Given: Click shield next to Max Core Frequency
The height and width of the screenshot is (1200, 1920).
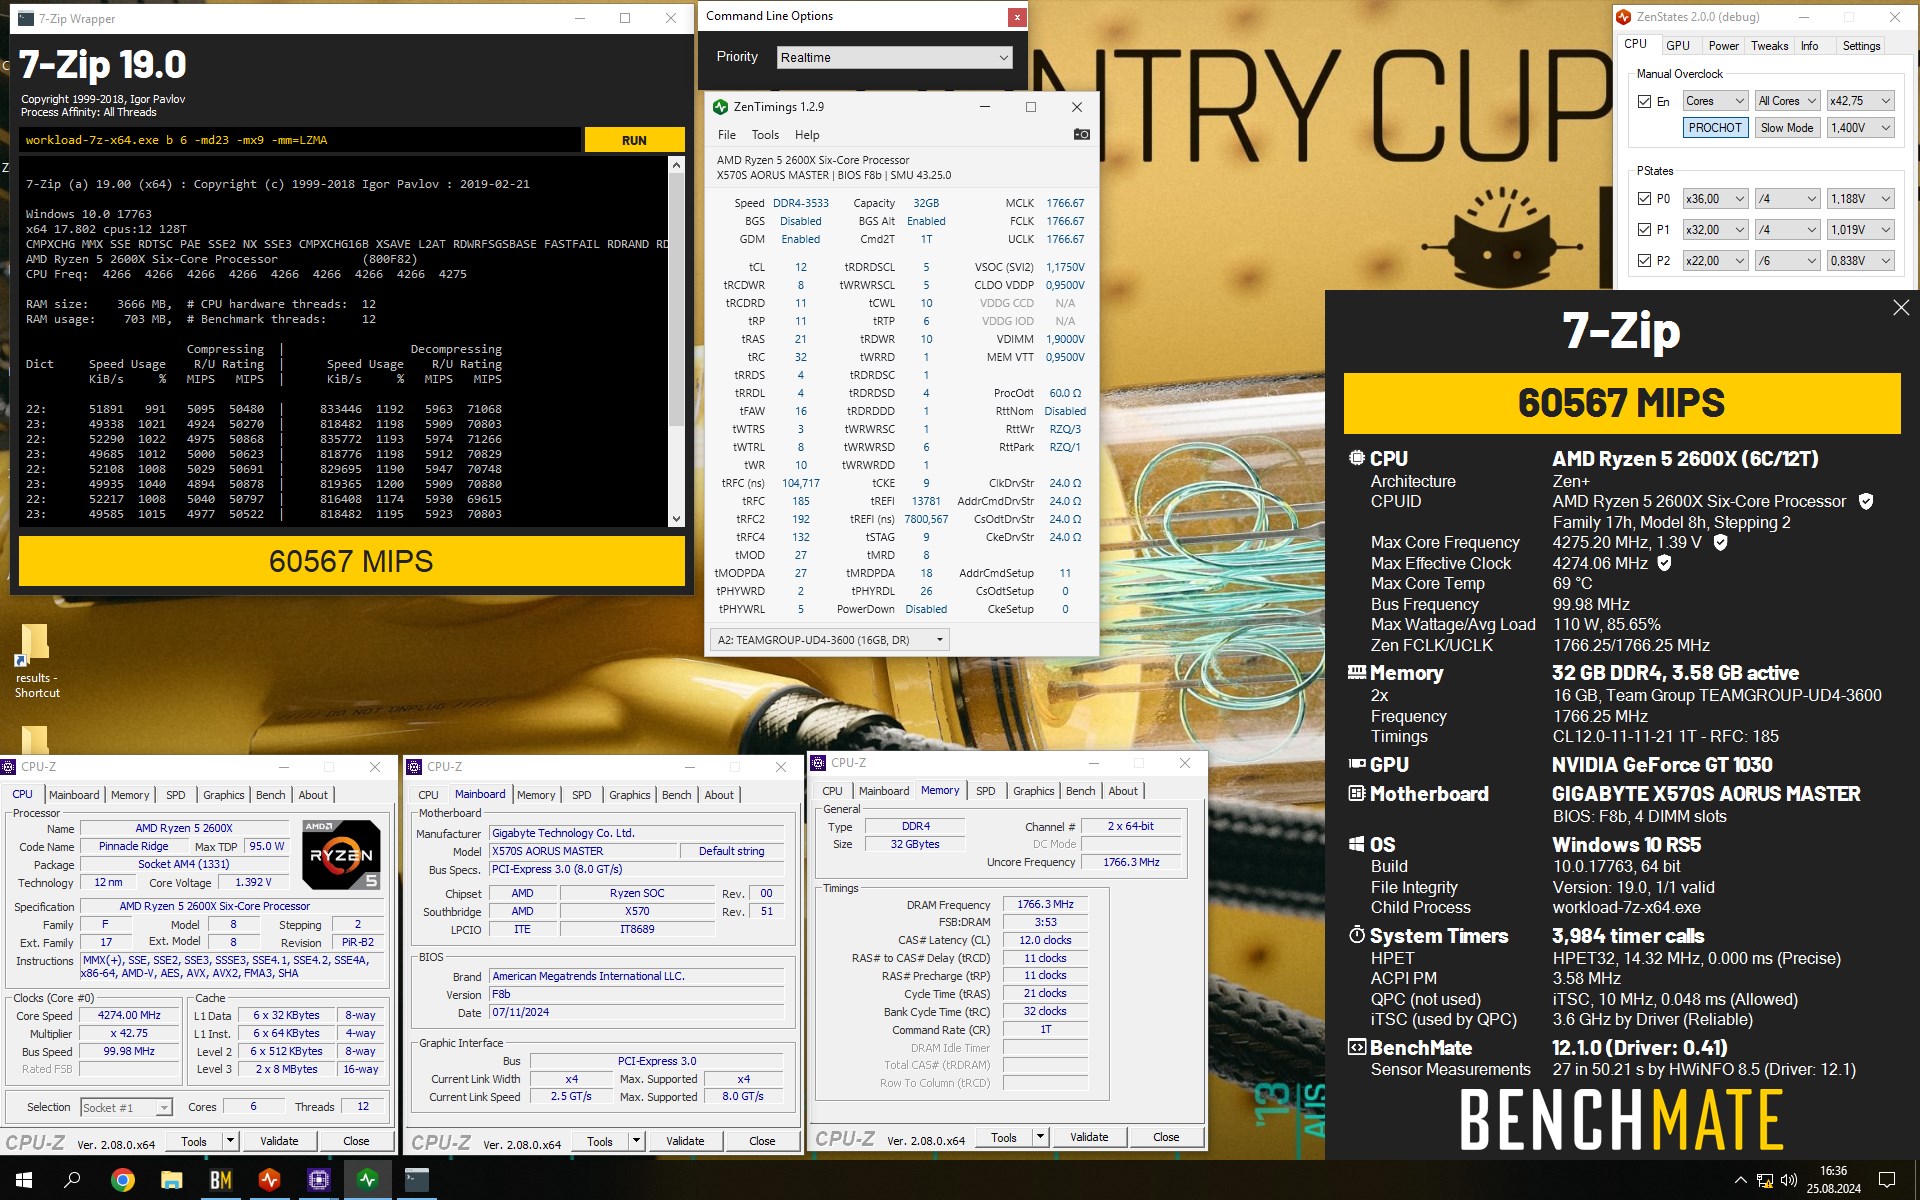Looking at the screenshot, I should (x=1721, y=542).
